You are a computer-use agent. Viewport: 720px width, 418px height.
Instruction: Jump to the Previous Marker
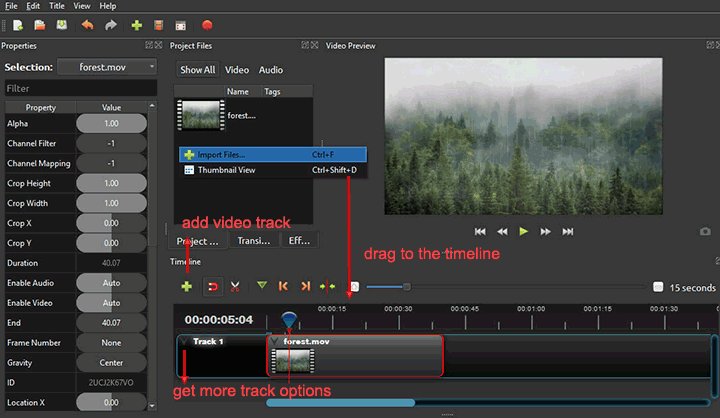click(284, 286)
